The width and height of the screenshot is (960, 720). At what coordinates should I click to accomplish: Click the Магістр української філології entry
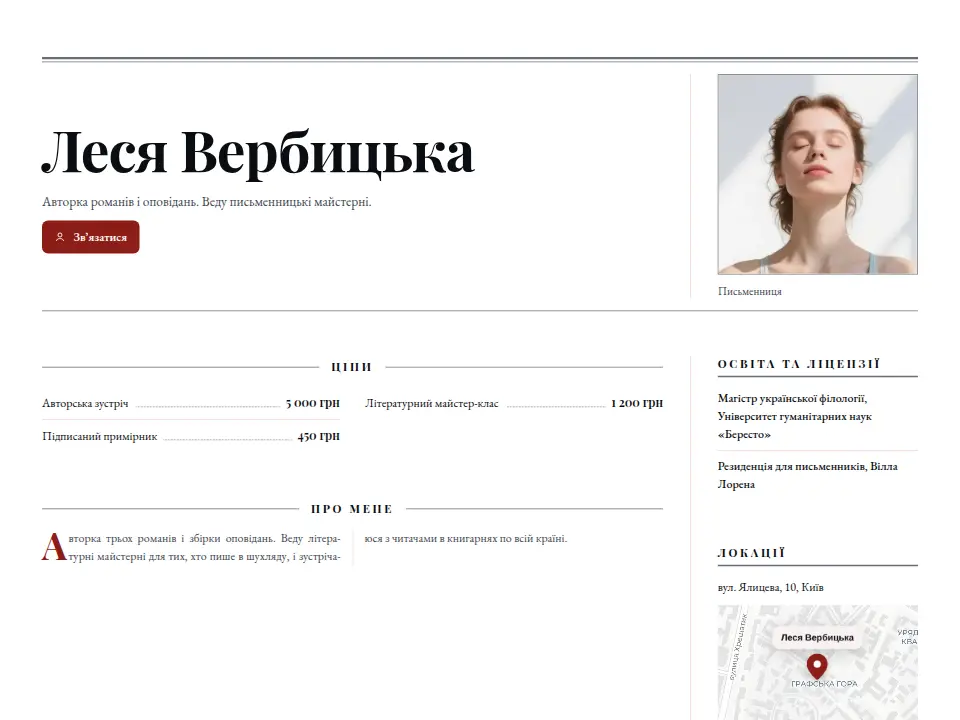(x=795, y=416)
